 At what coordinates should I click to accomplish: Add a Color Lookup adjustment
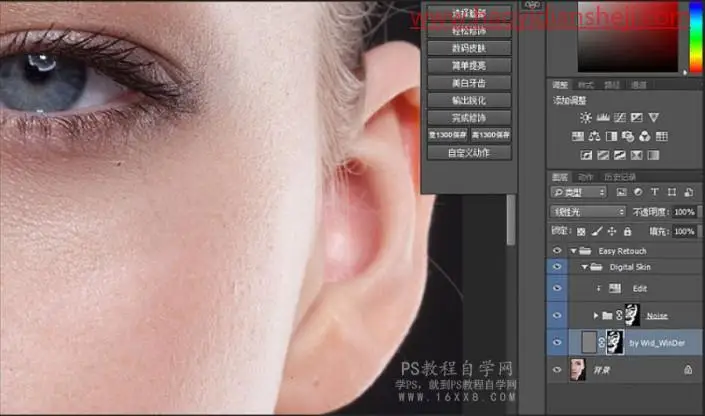tap(661, 136)
